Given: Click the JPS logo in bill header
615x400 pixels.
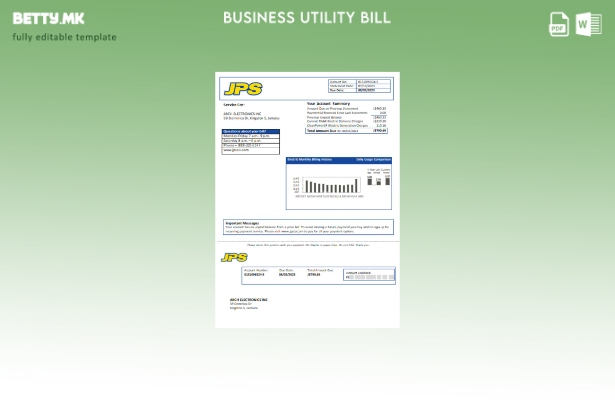Looking at the screenshot, I should tap(243, 88).
